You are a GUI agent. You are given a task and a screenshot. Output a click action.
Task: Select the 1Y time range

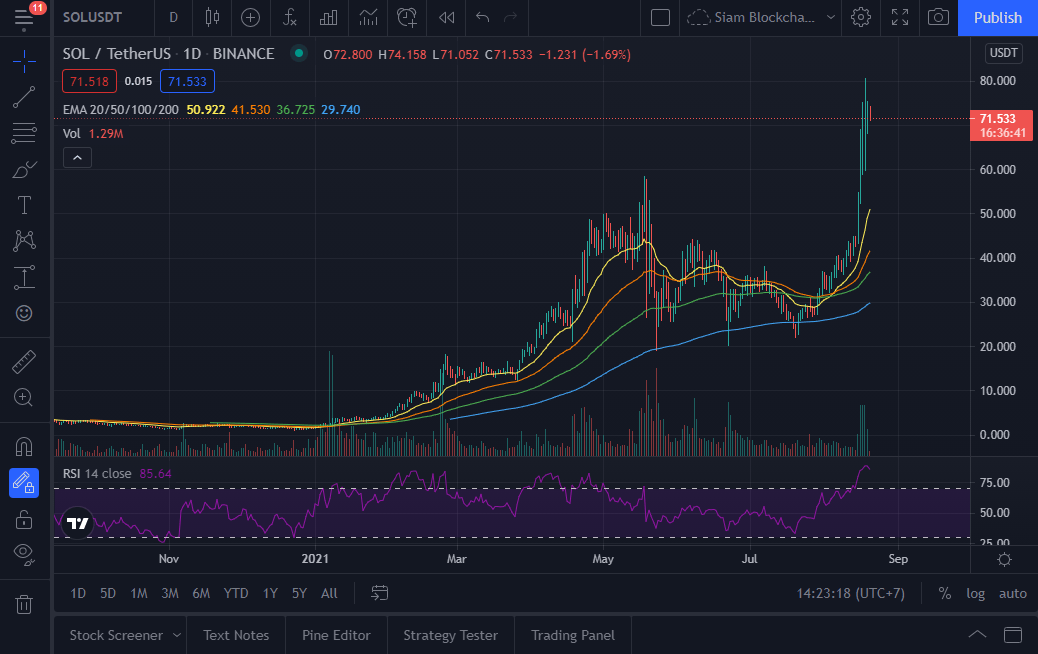point(269,593)
